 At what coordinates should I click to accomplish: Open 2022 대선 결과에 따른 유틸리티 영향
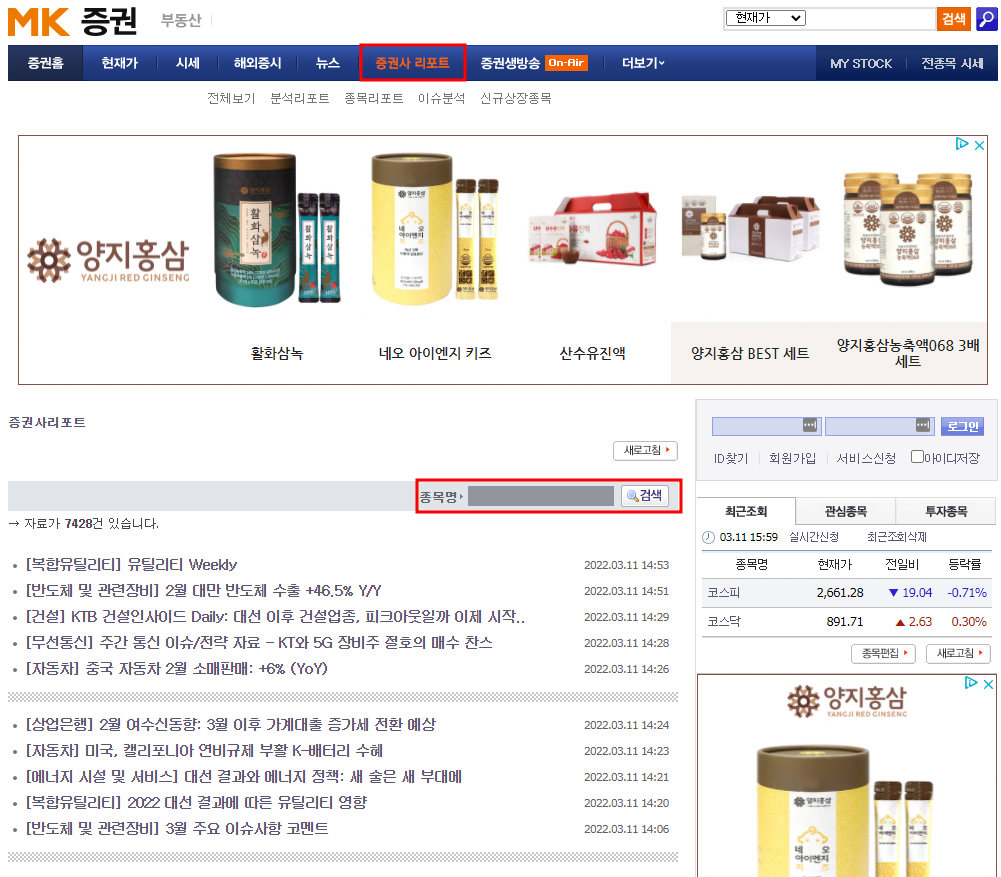pyautogui.click(x=196, y=803)
